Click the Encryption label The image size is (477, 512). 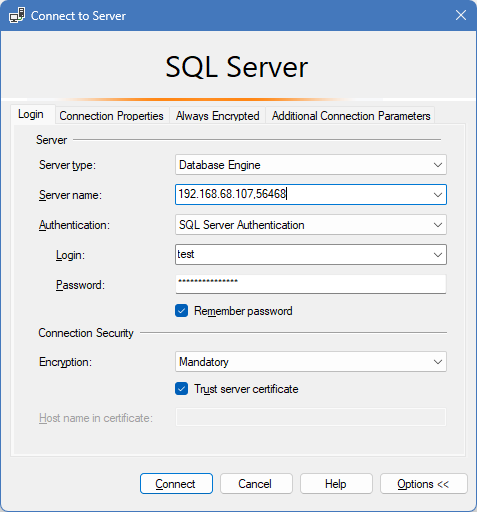tap(65, 362)
